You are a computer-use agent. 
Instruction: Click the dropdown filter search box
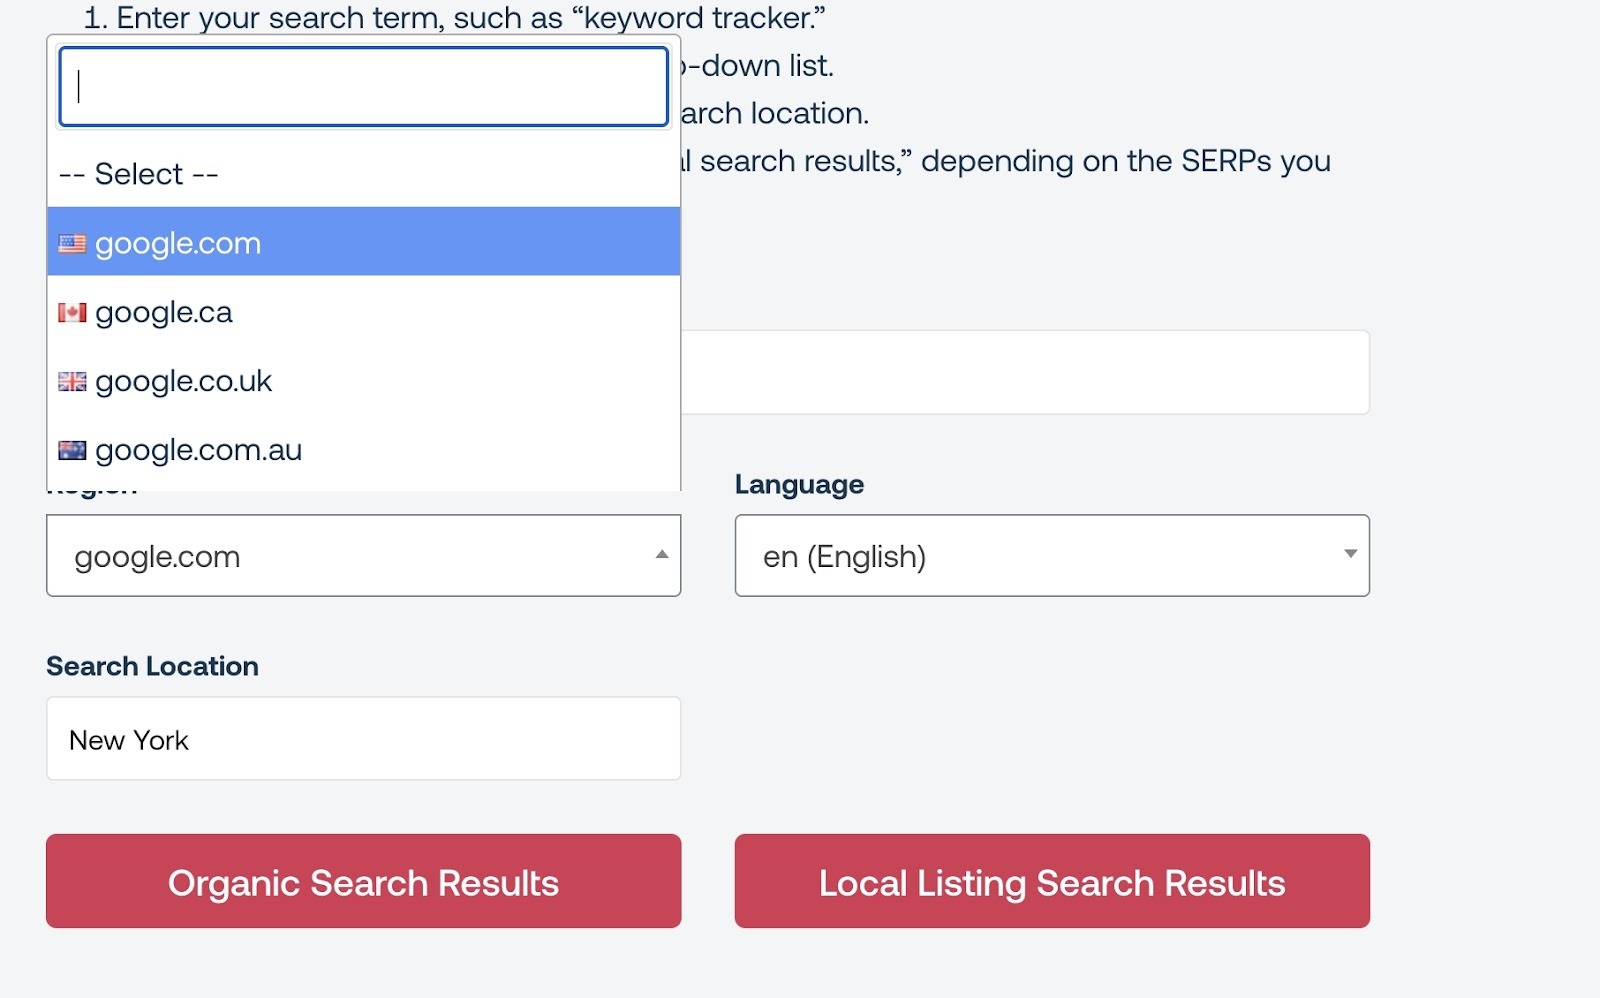(x=363, y=86)
